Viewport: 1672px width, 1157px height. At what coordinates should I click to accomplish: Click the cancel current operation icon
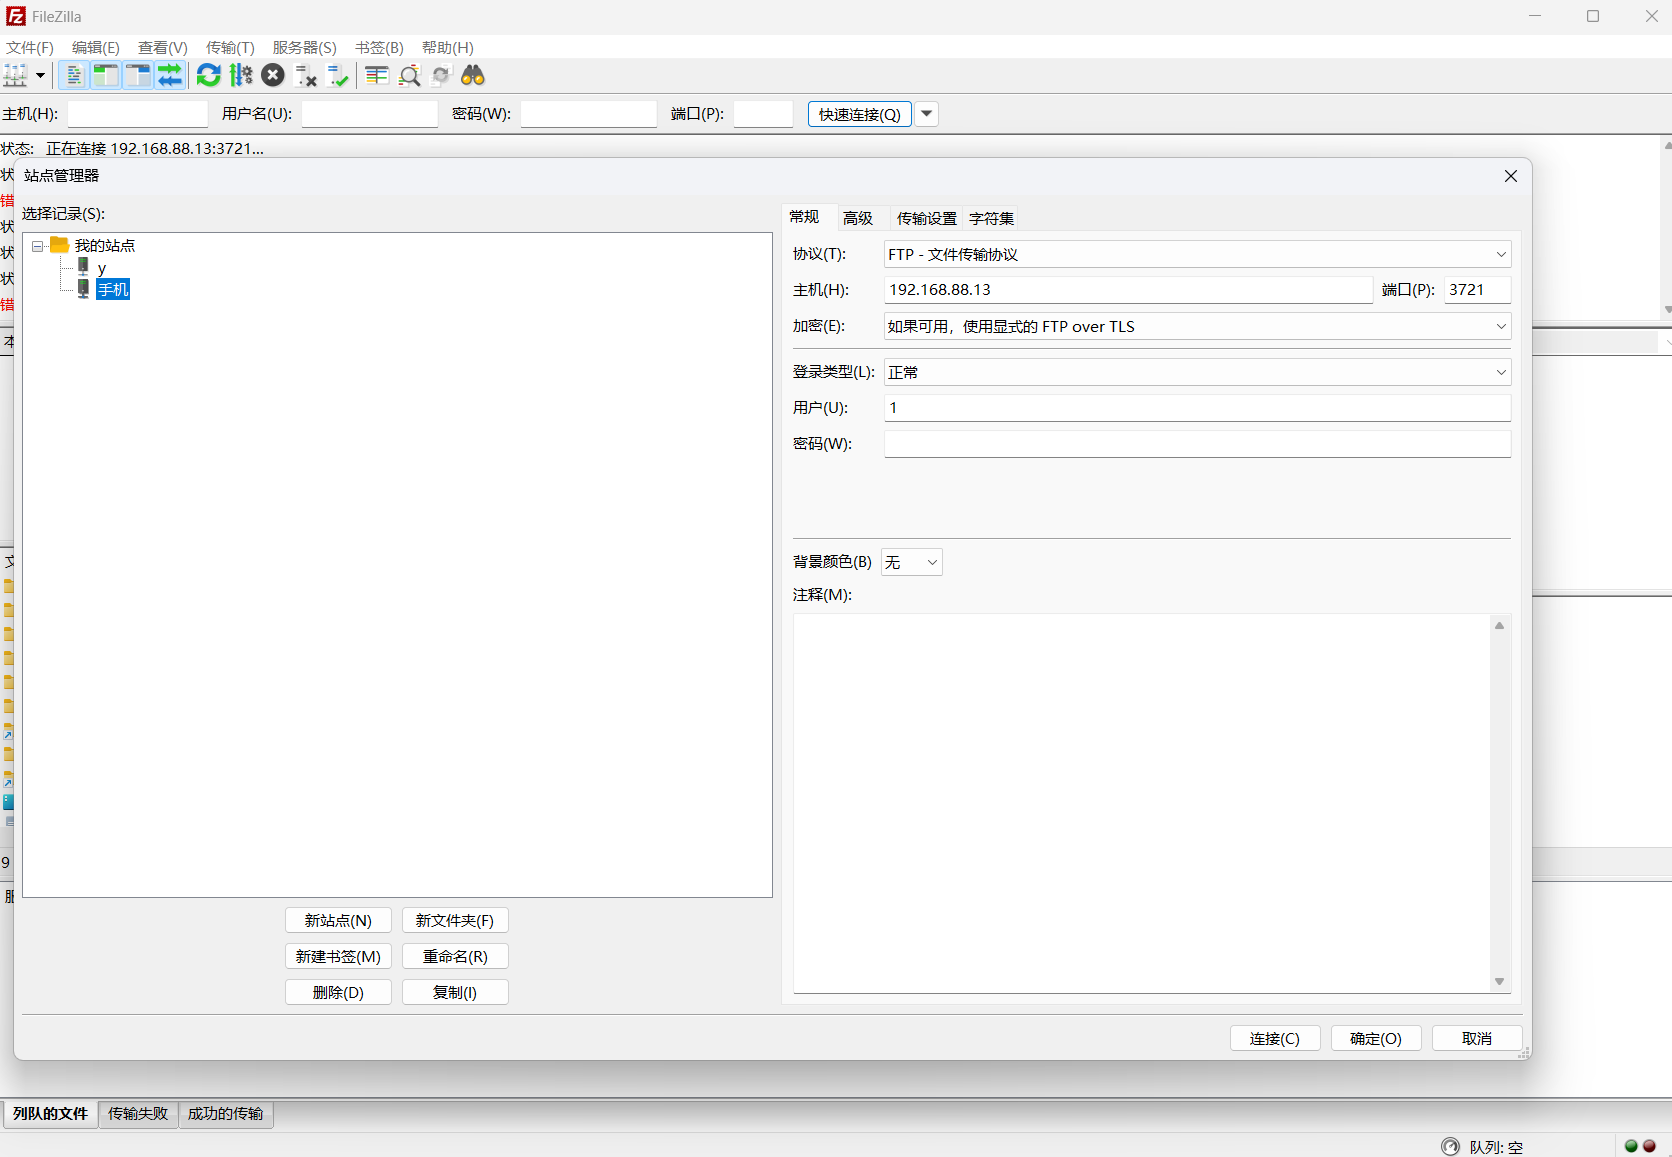coord(273,76)
